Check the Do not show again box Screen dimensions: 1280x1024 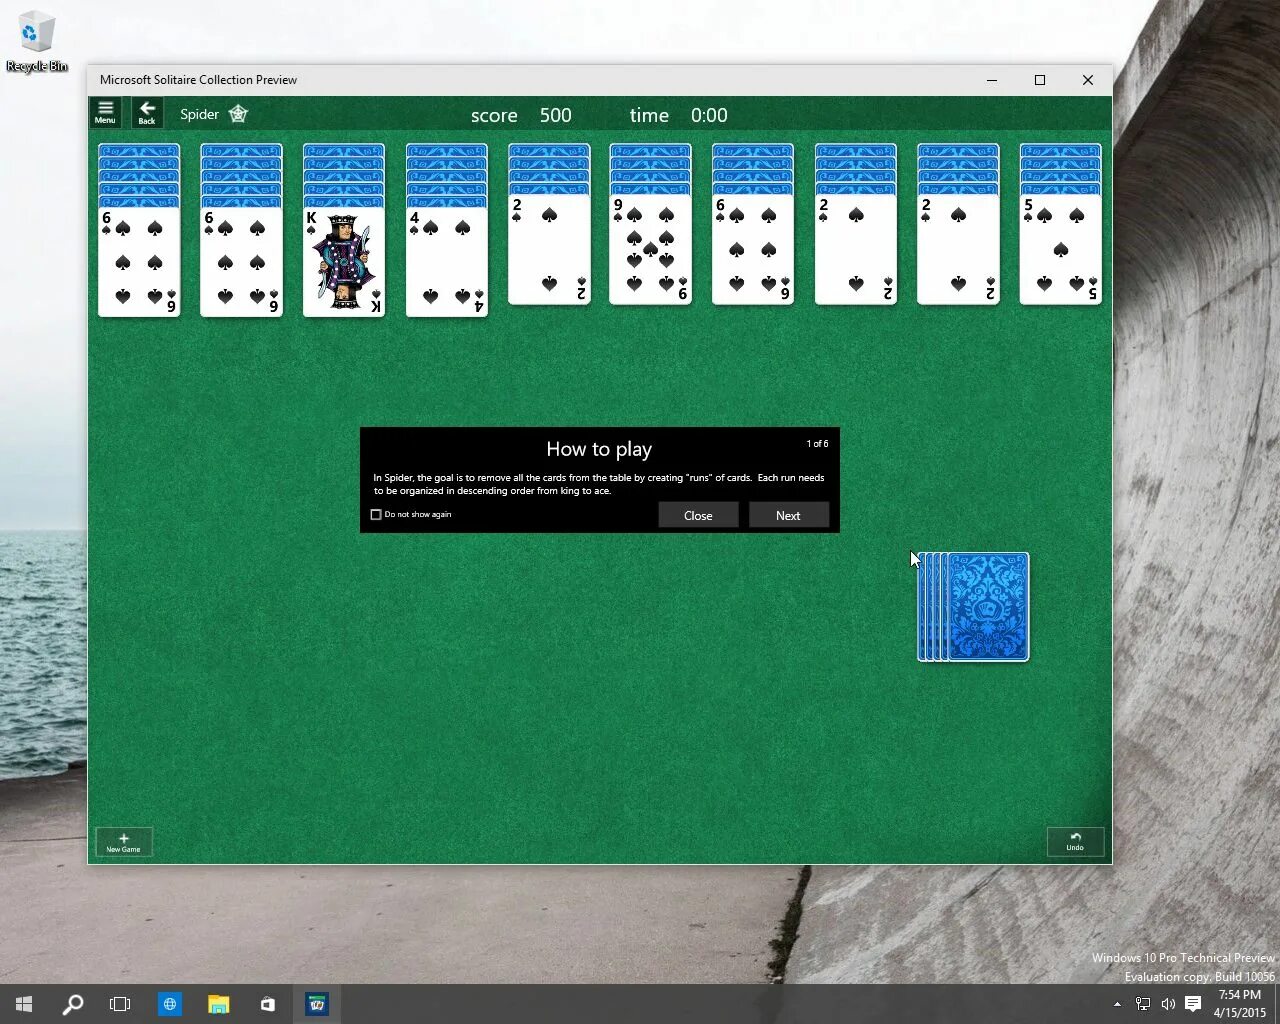376,514
